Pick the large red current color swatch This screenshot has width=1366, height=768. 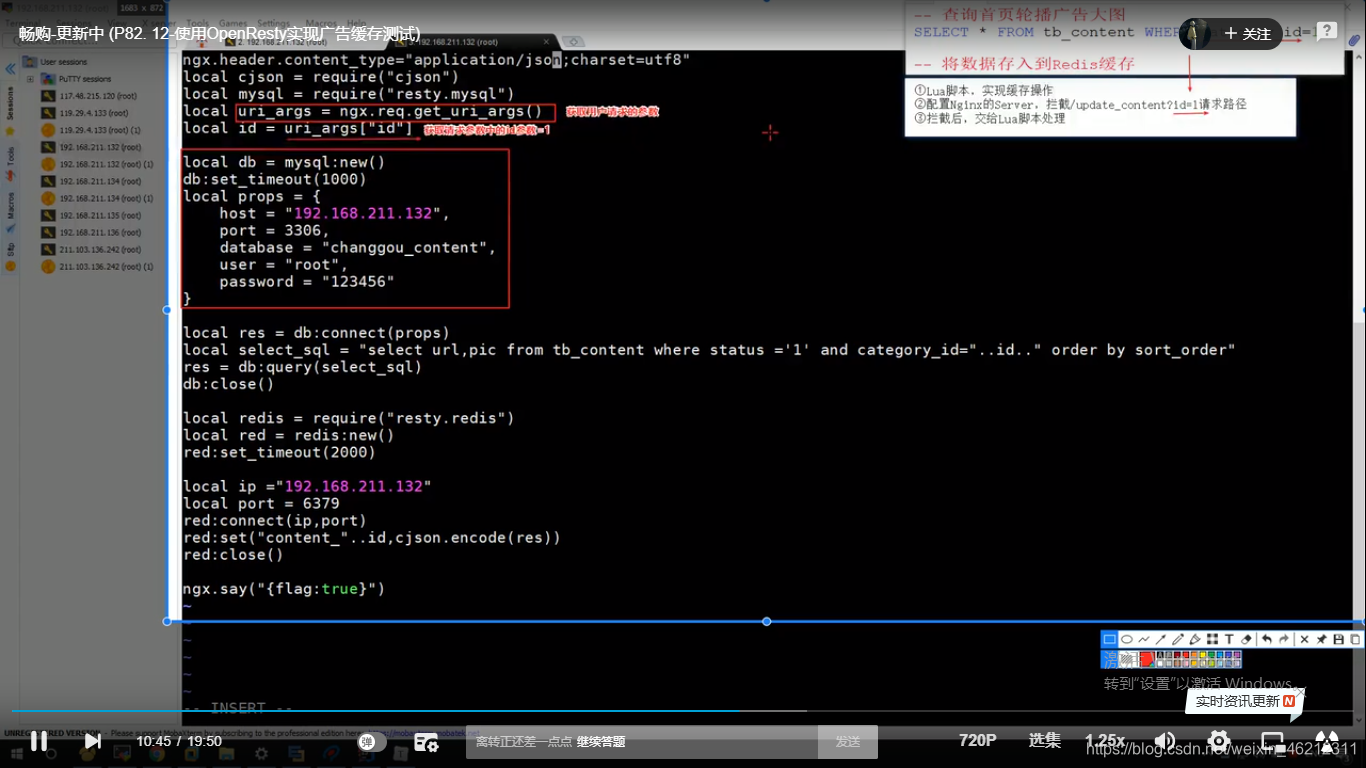click(1146, 659)
